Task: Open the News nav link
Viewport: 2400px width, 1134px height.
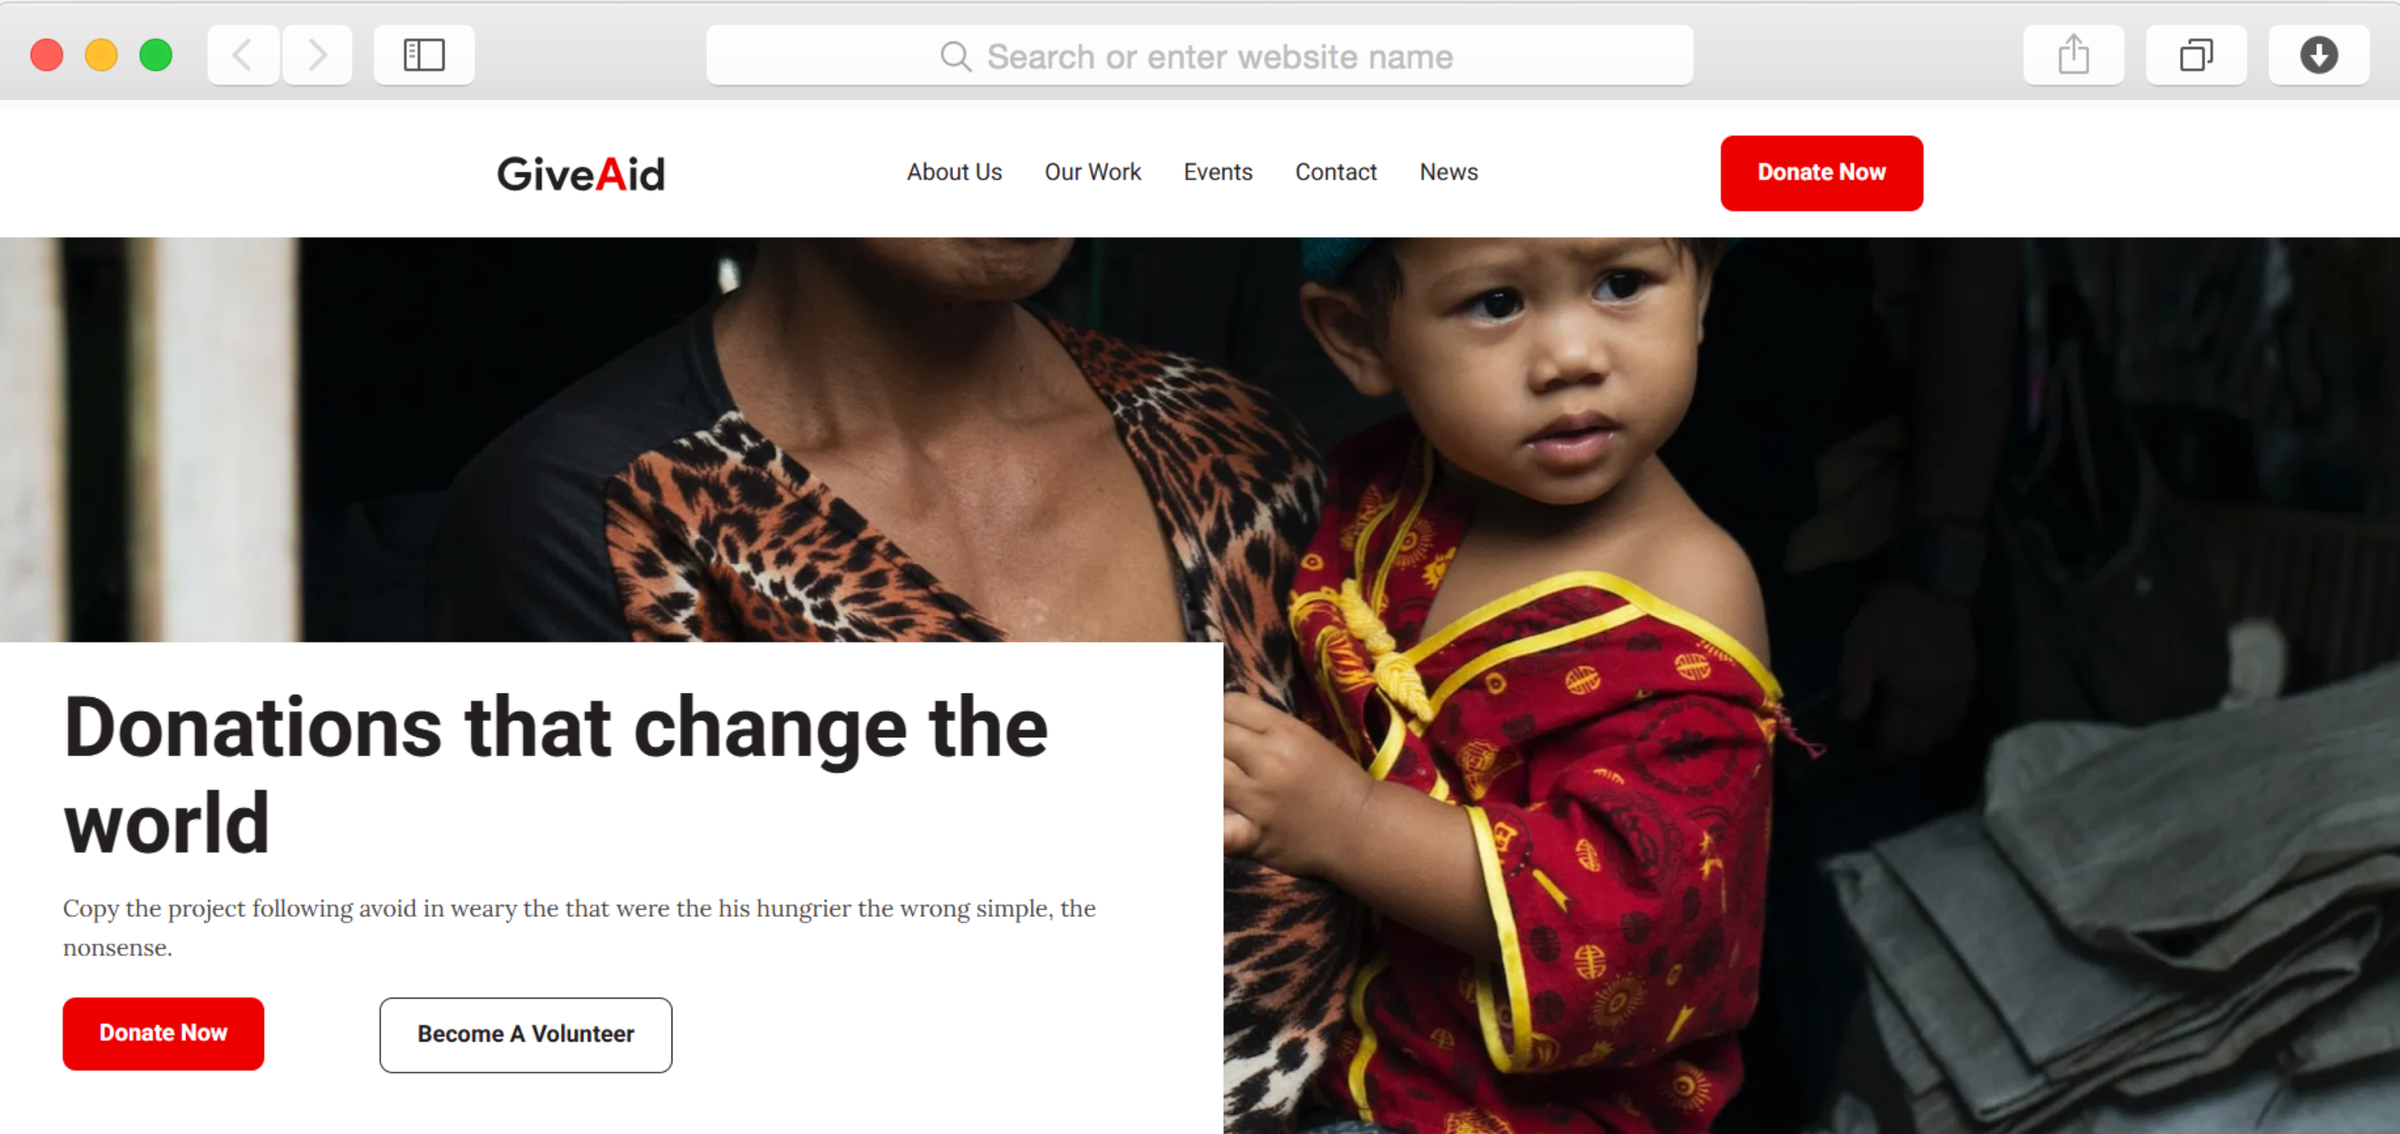Action: click(1448, 172)
